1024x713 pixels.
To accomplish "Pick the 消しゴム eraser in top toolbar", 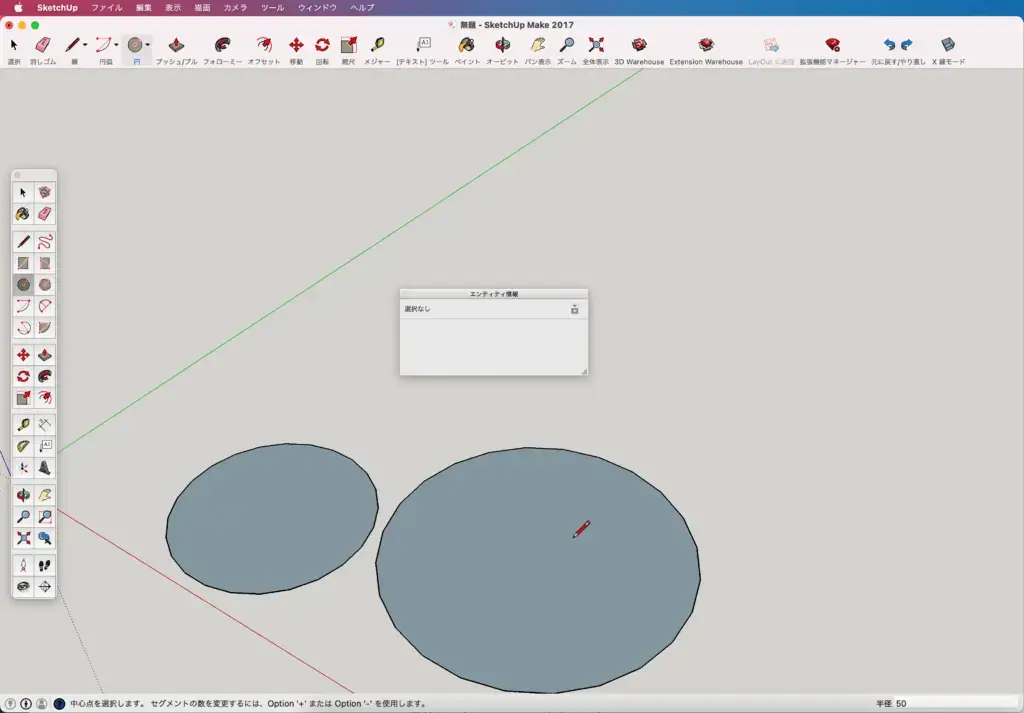I will [x=42, y=44].
